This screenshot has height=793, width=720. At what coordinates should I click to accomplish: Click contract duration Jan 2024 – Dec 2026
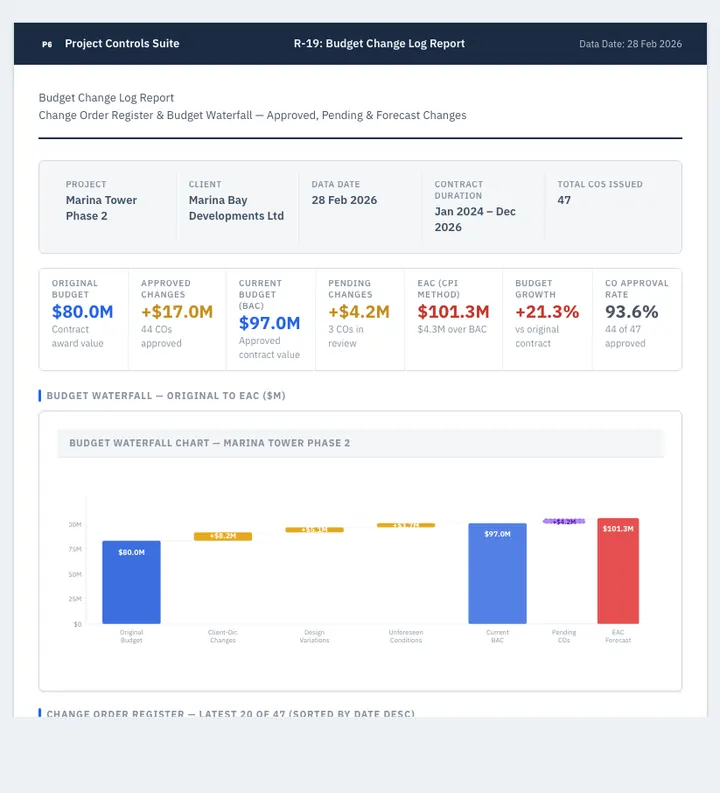475,219
